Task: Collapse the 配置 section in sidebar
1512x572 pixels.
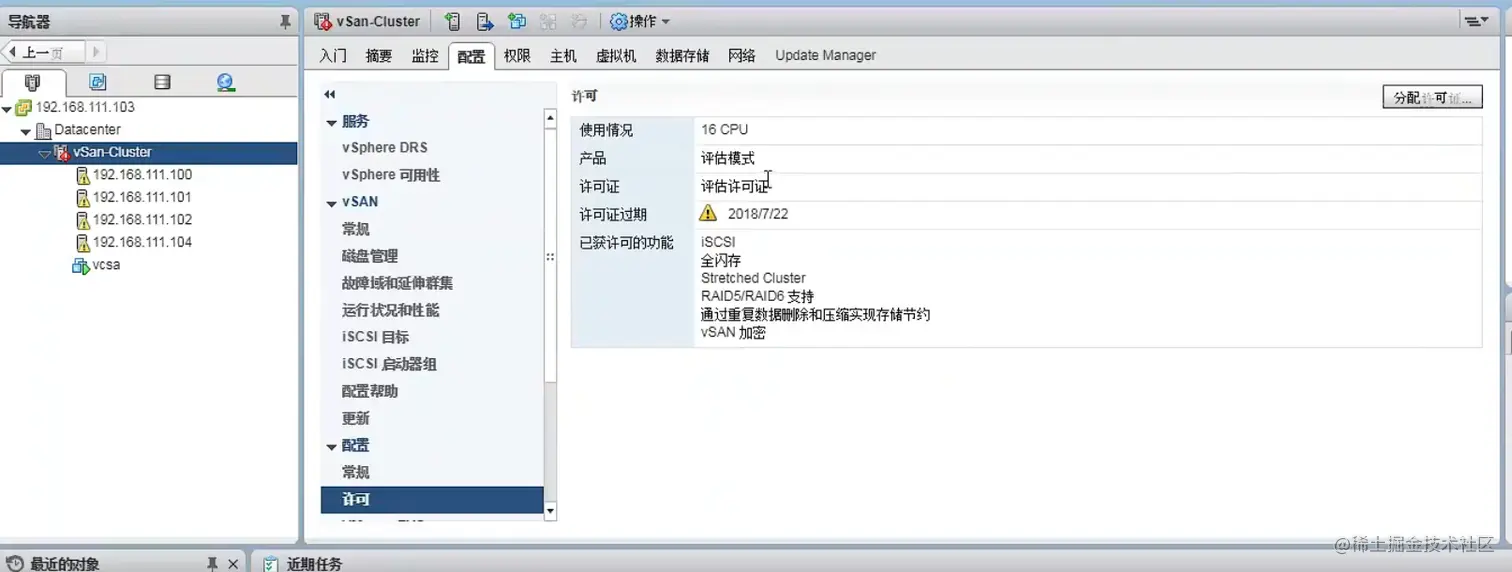Action: [x=332, y=446]
